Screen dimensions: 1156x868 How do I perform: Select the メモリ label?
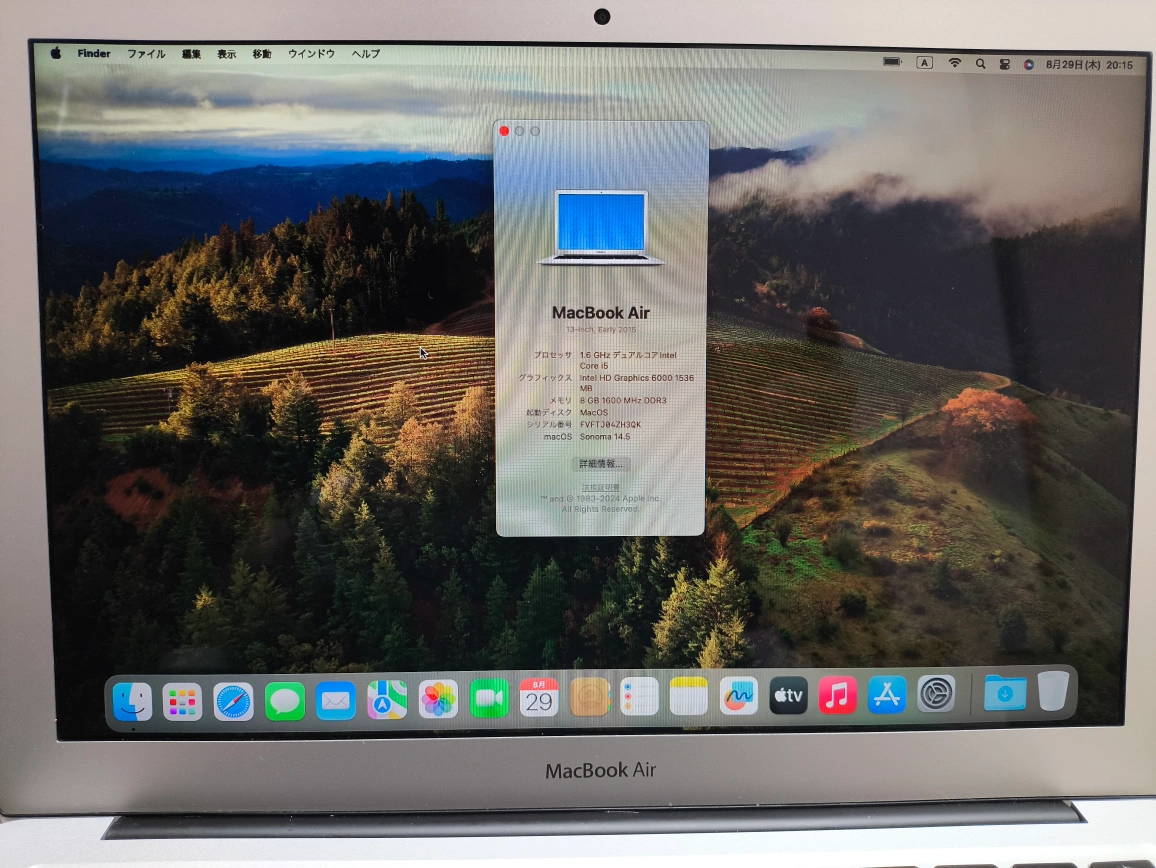click(x=561, y=400)
